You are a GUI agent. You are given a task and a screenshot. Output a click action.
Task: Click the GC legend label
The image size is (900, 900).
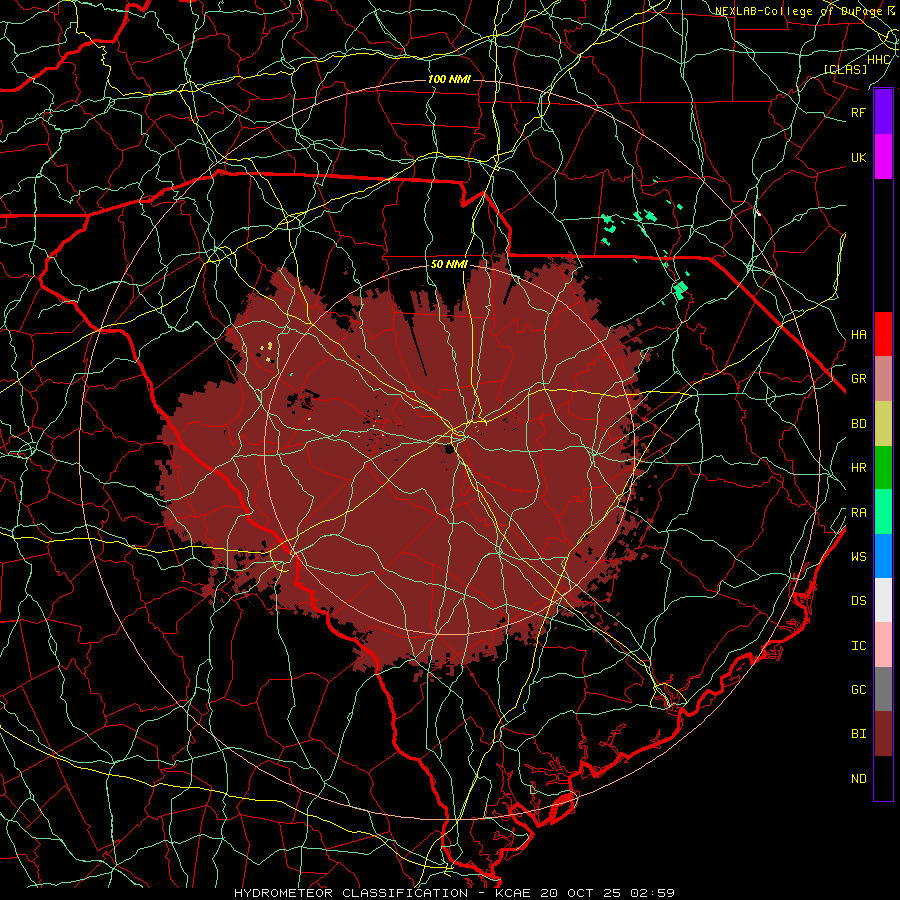tap(858, 690)
